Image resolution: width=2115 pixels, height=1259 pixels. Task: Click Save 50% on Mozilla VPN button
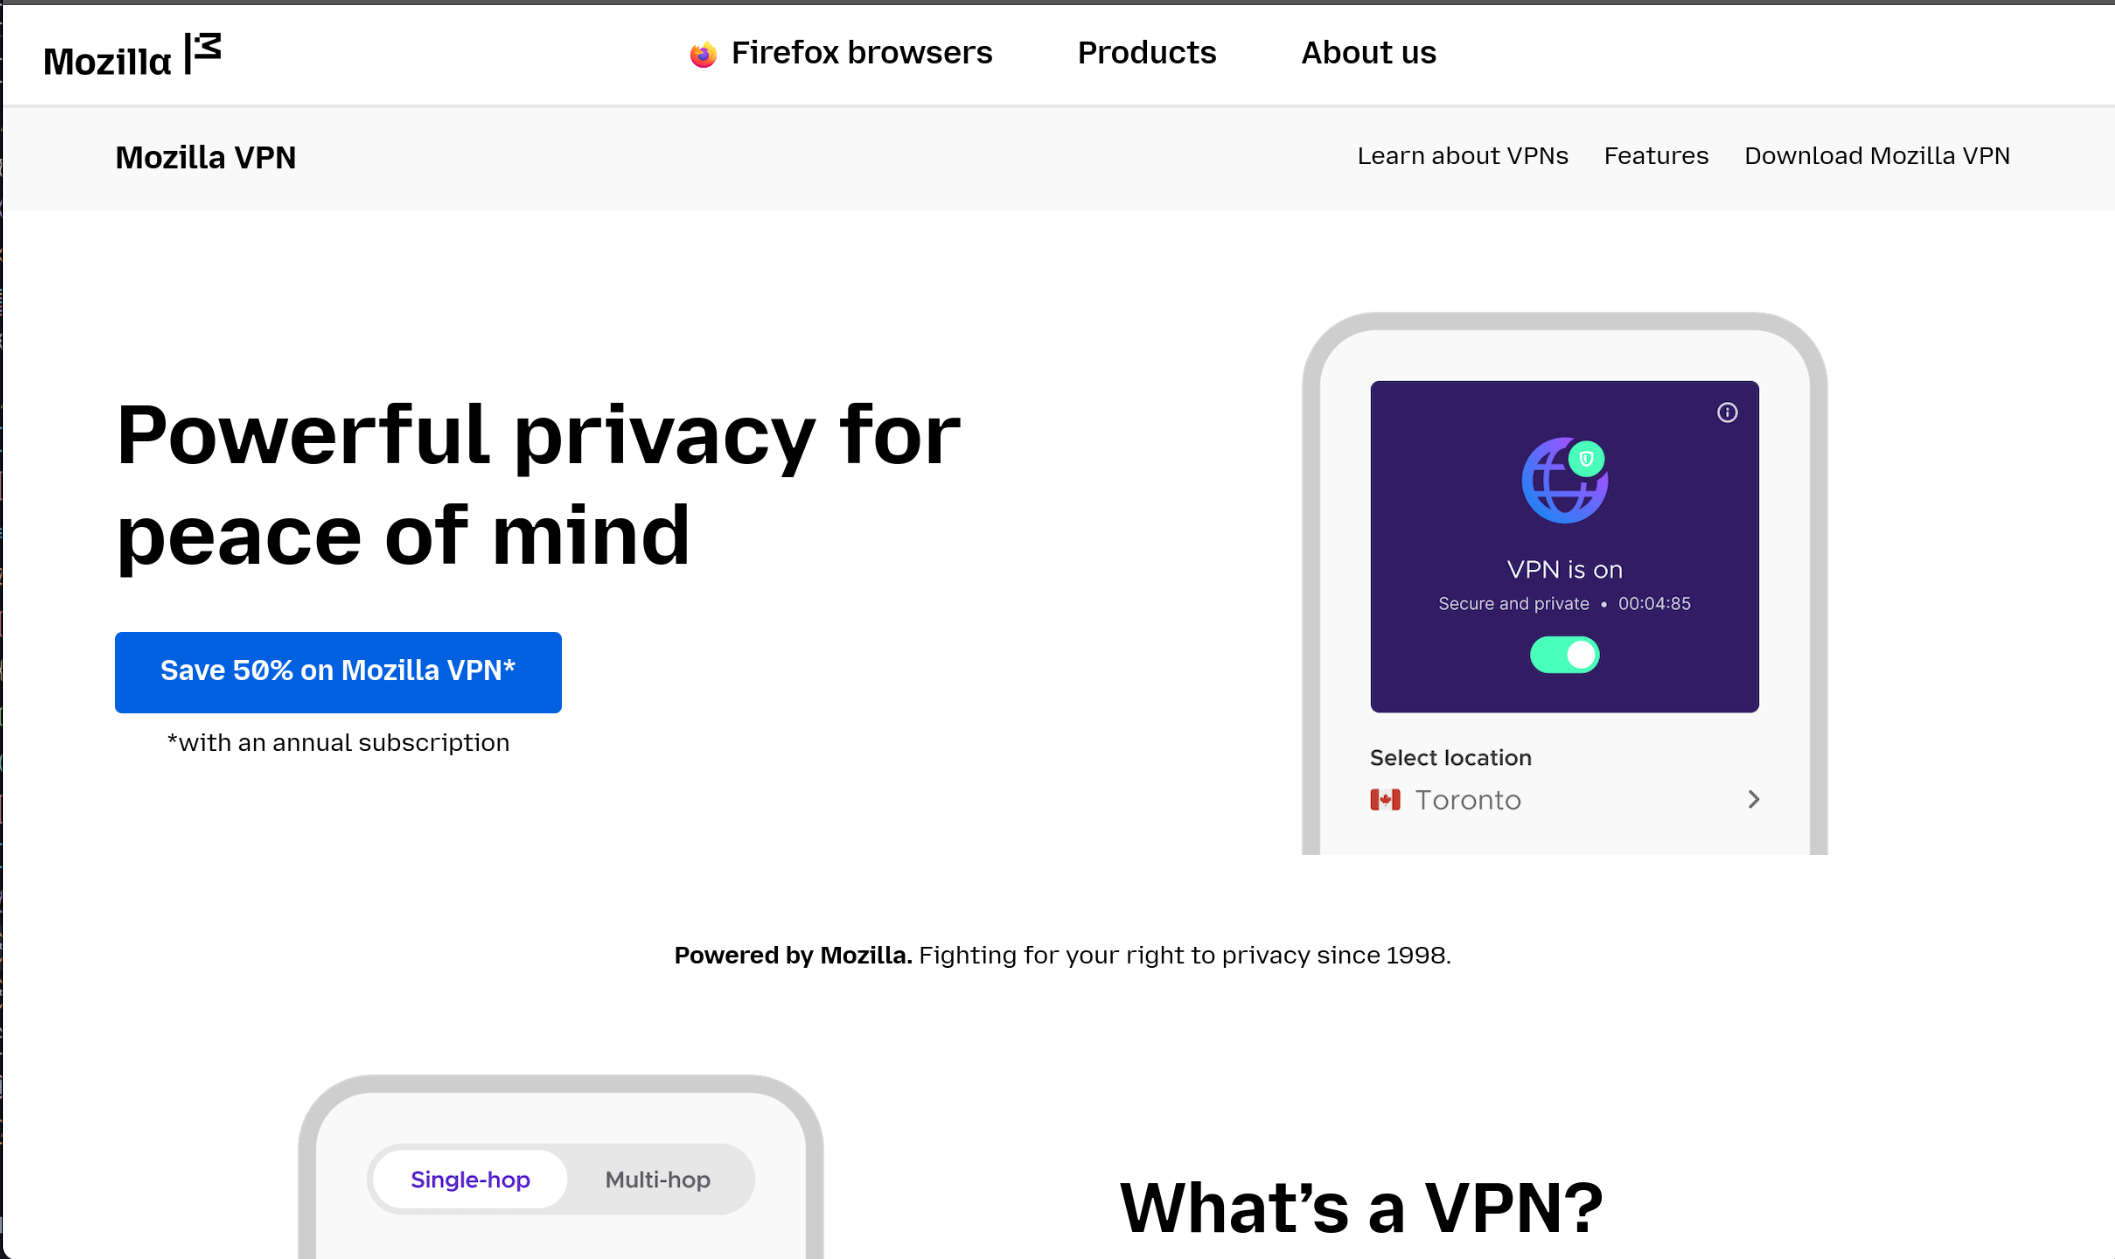pos(337,670)
